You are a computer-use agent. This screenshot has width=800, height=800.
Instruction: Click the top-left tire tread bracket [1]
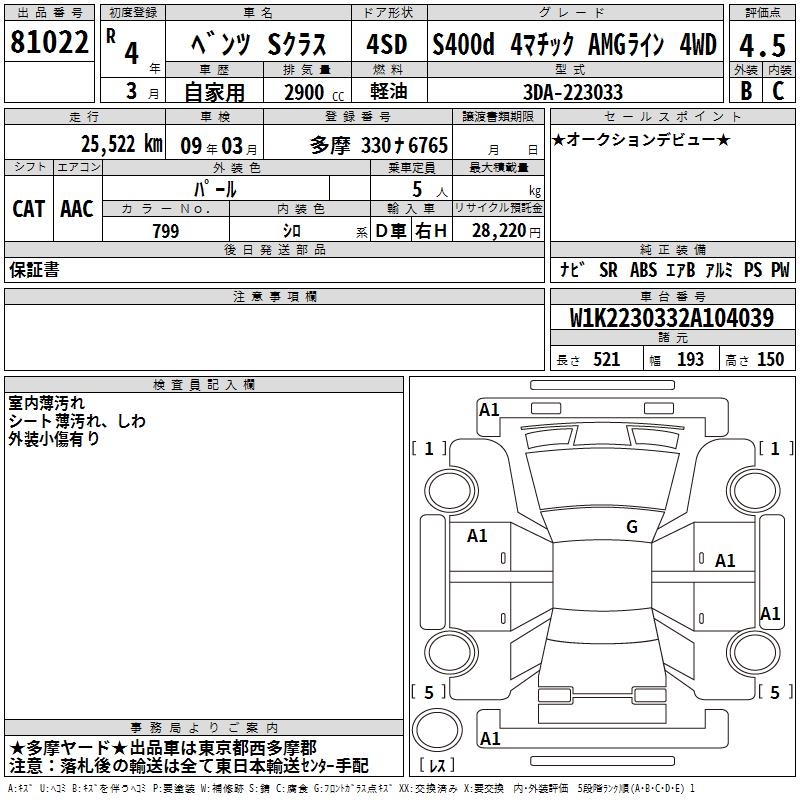(x=430, y=449)
